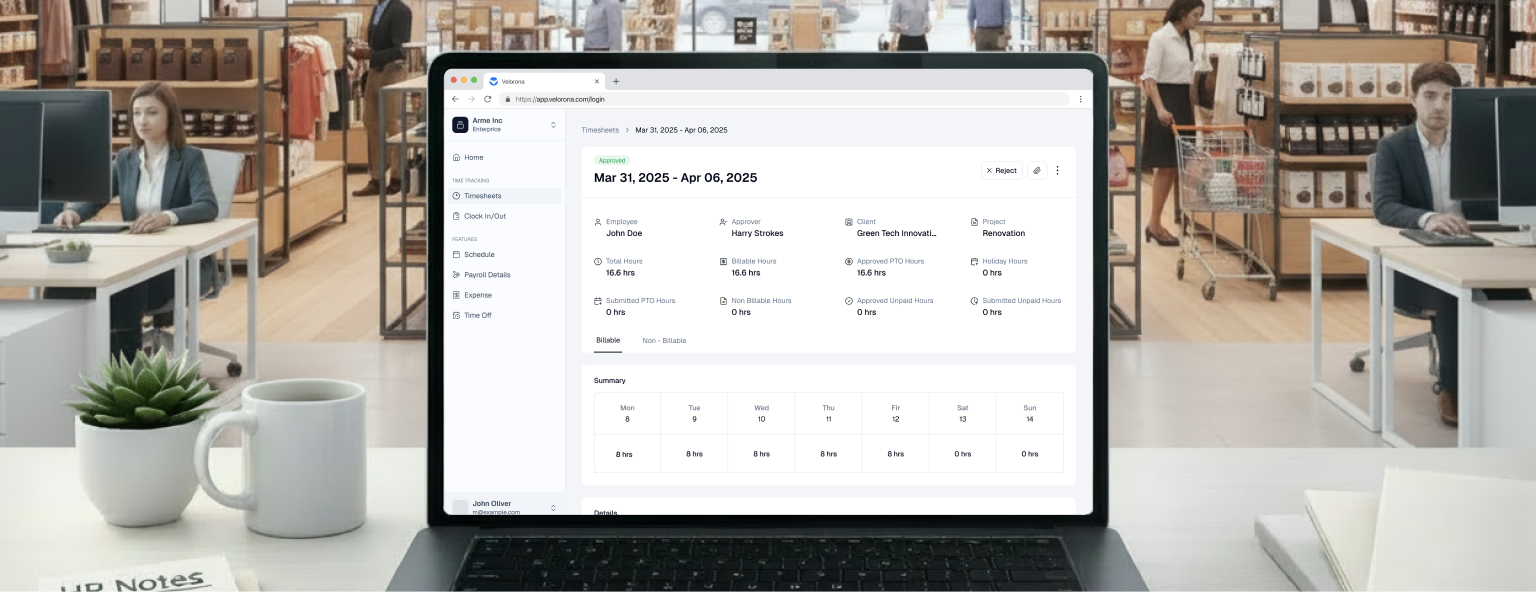Click the Approver icon

(723, 222)
